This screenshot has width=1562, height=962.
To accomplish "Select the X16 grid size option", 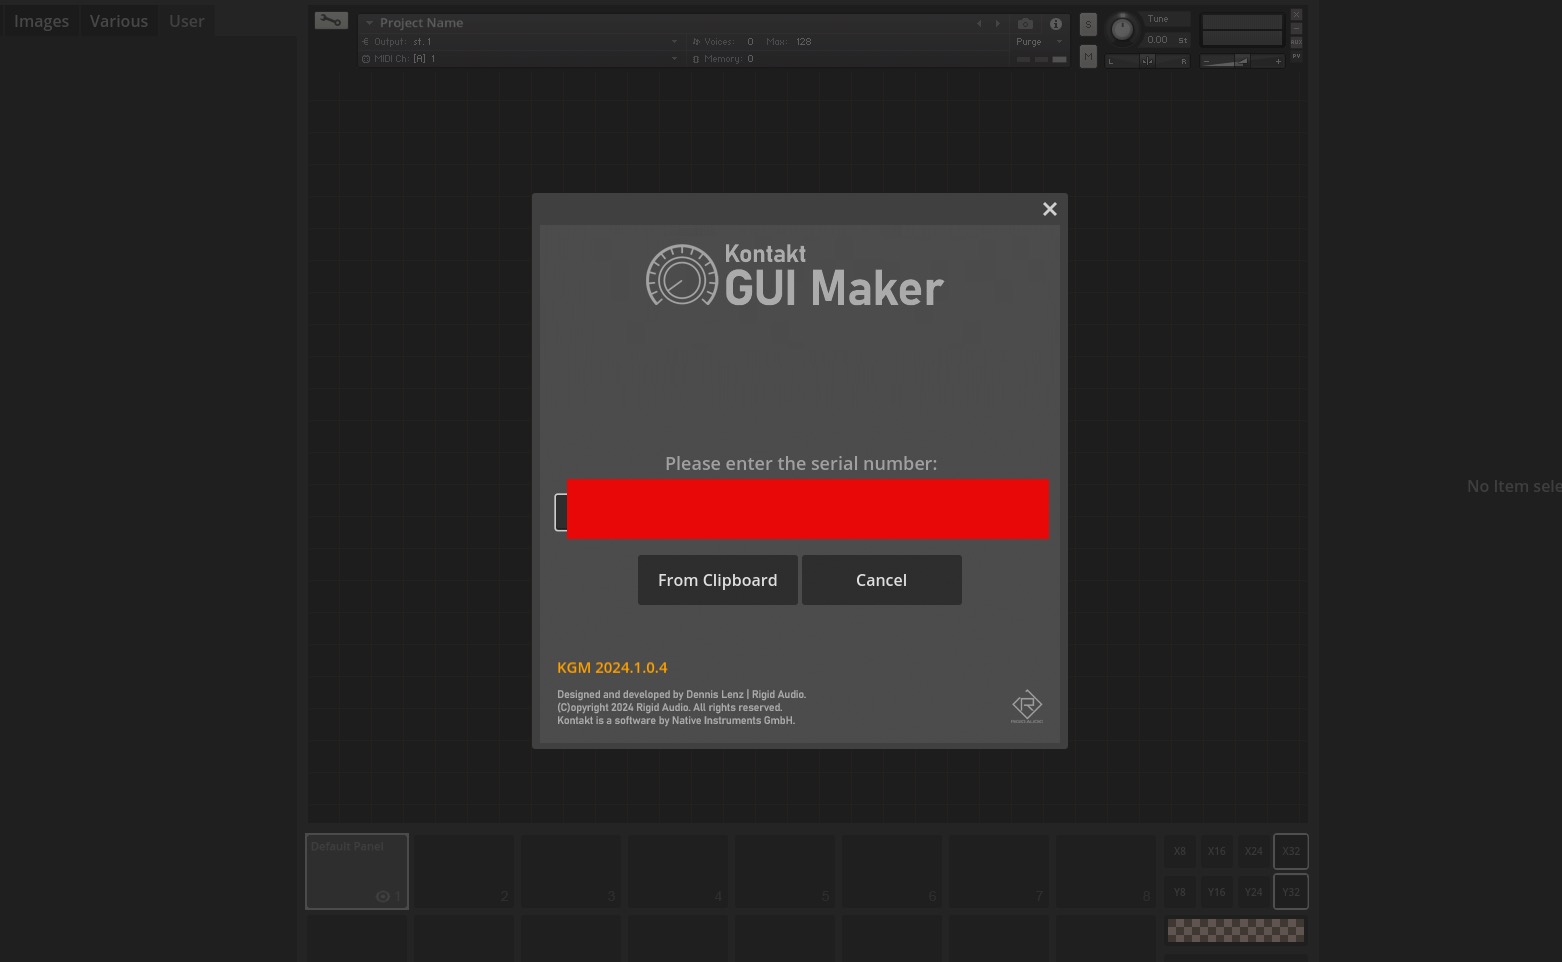I will pos(1216,851).
